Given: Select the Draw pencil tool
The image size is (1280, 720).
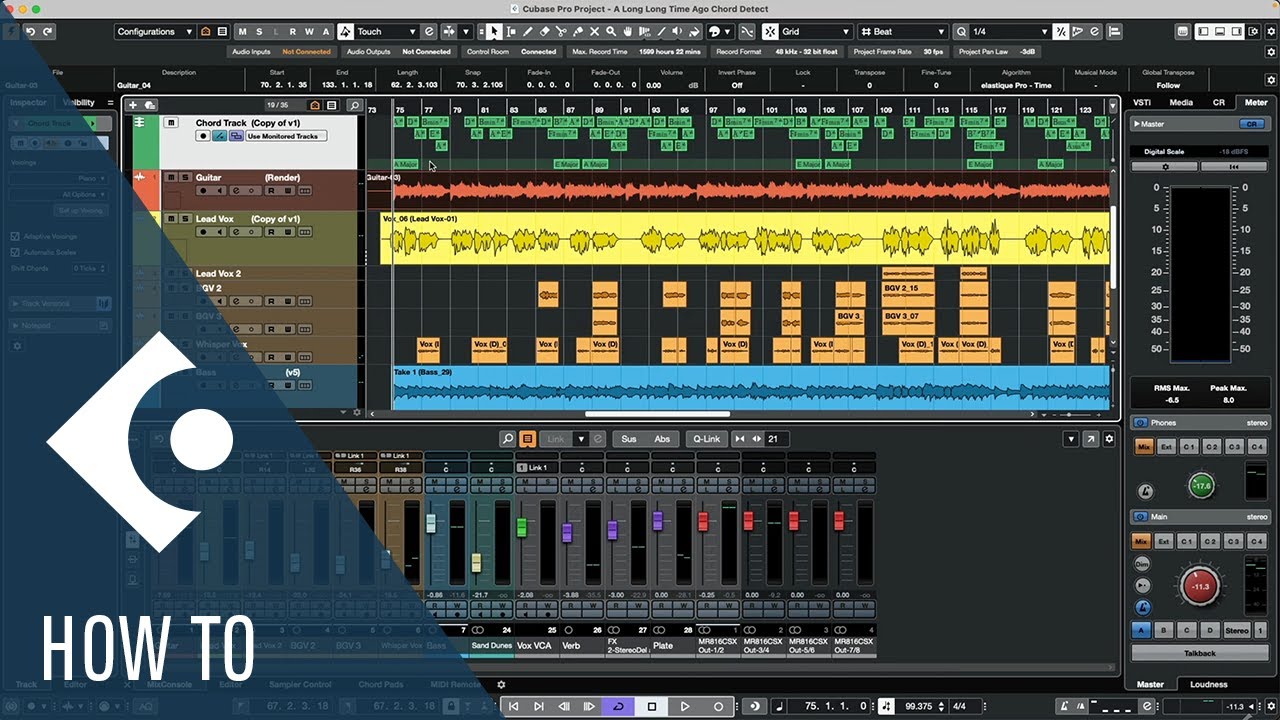Looking at the screenshot, I should tap(528, 32).
